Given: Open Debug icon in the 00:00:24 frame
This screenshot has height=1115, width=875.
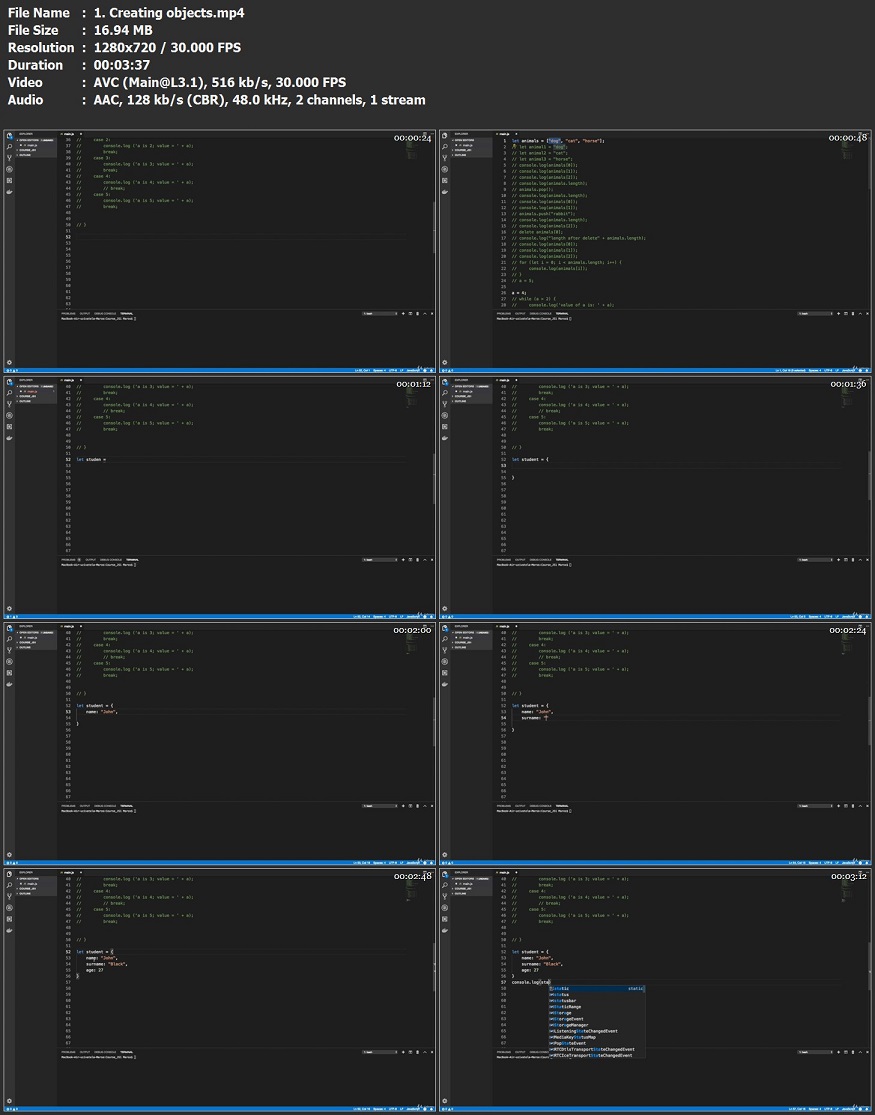Looking at the screenshot, I should tap(9, 169).
